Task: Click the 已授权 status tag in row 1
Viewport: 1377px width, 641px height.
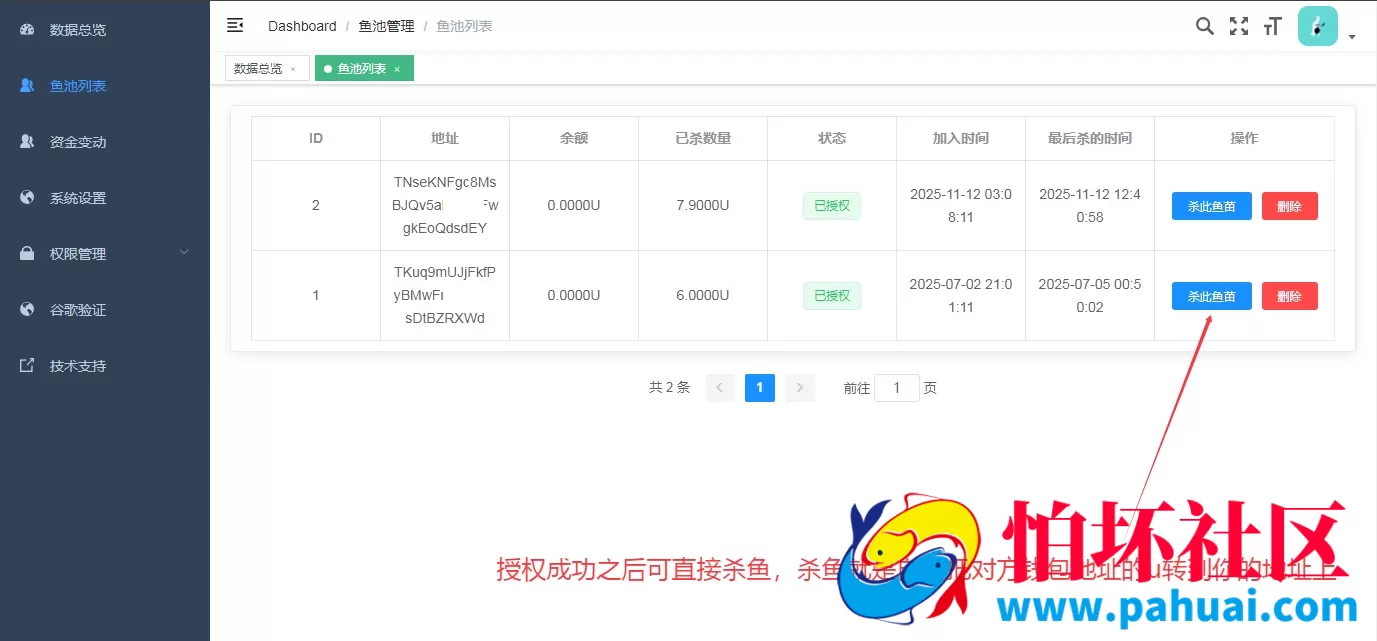Action: coord(832,296)
